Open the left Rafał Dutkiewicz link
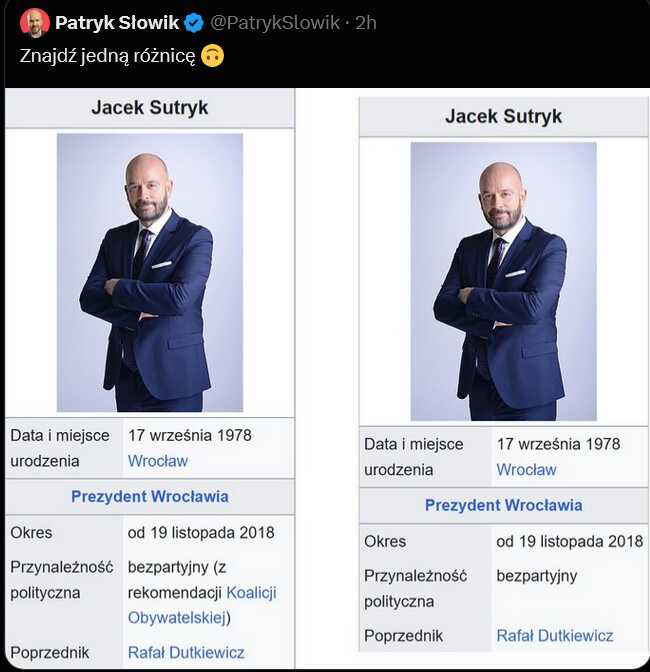 tap(186, 653)
